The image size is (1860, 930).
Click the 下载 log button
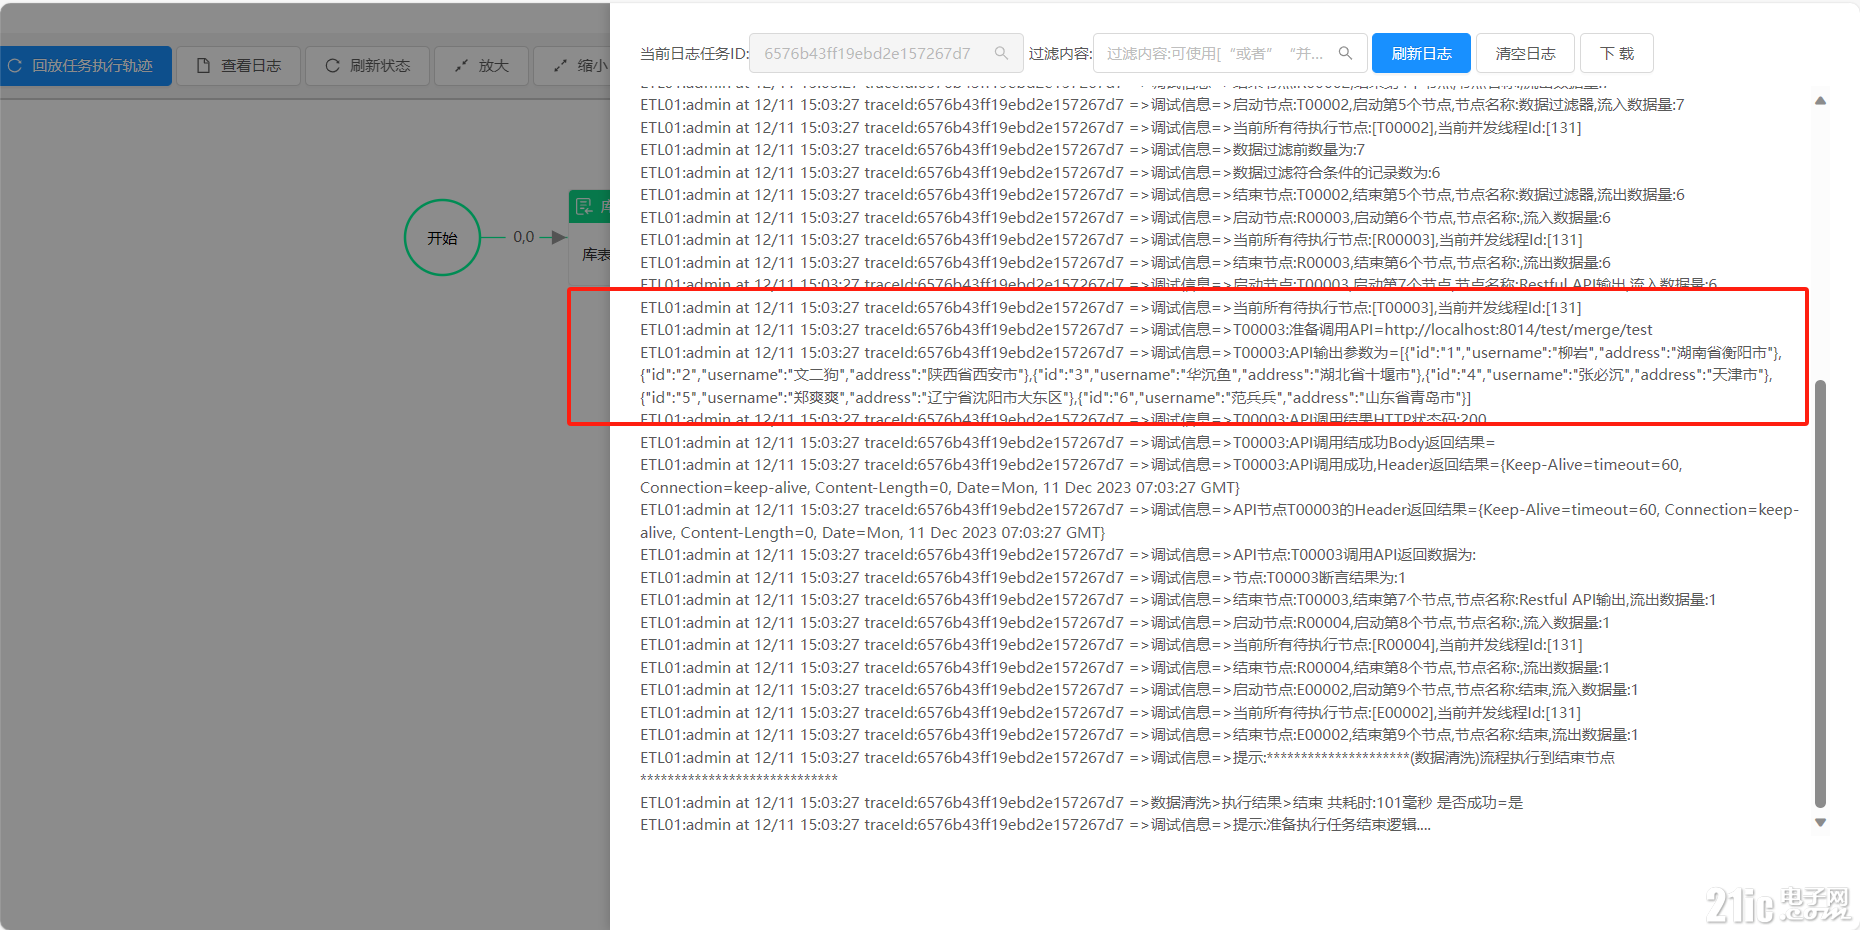(x=1616, y=53)
